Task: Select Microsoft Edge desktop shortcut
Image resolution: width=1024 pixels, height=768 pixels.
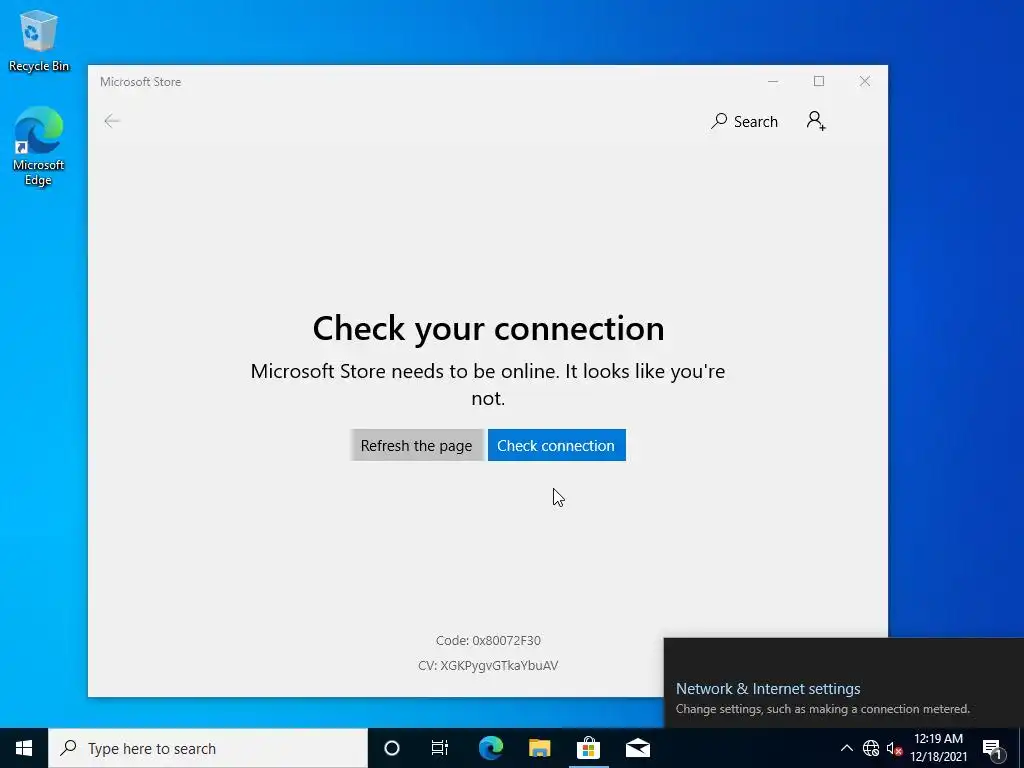Action: tap(39, 146)
